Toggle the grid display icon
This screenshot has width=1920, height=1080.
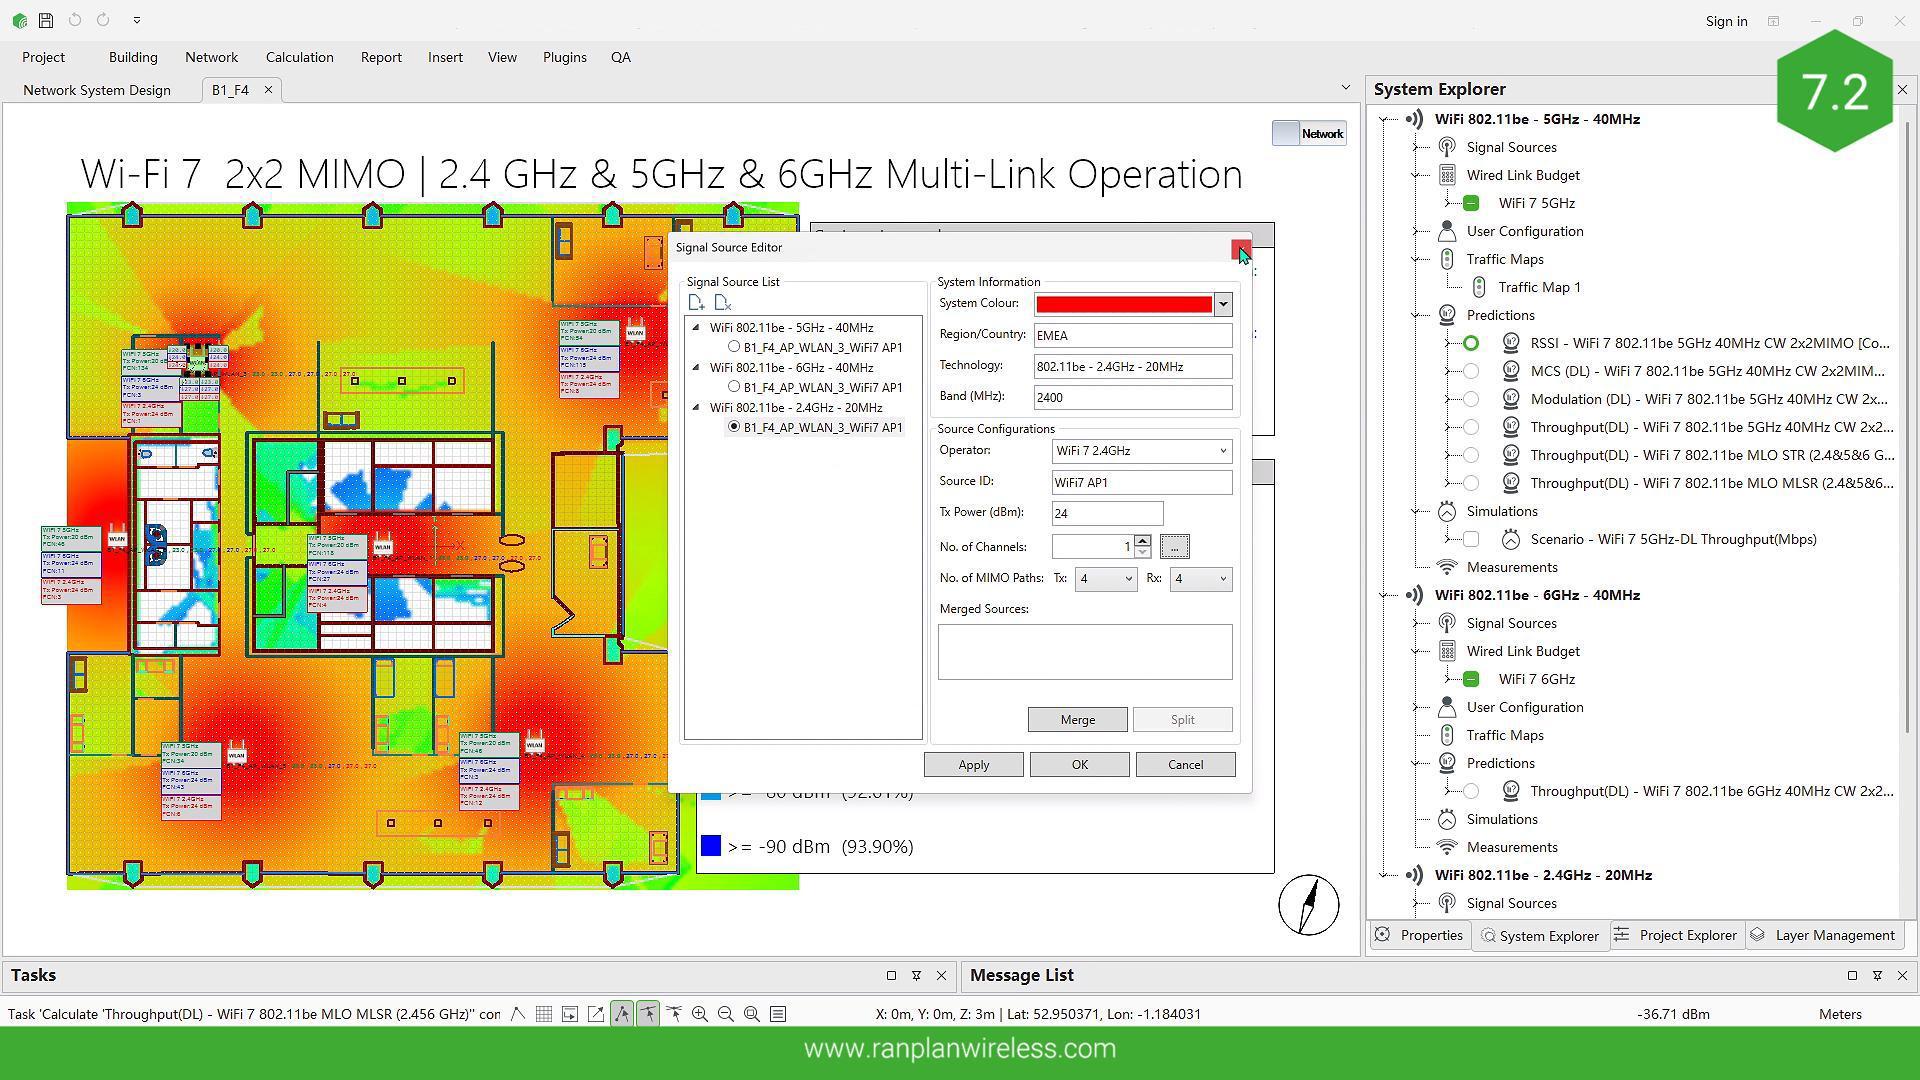544,1014
